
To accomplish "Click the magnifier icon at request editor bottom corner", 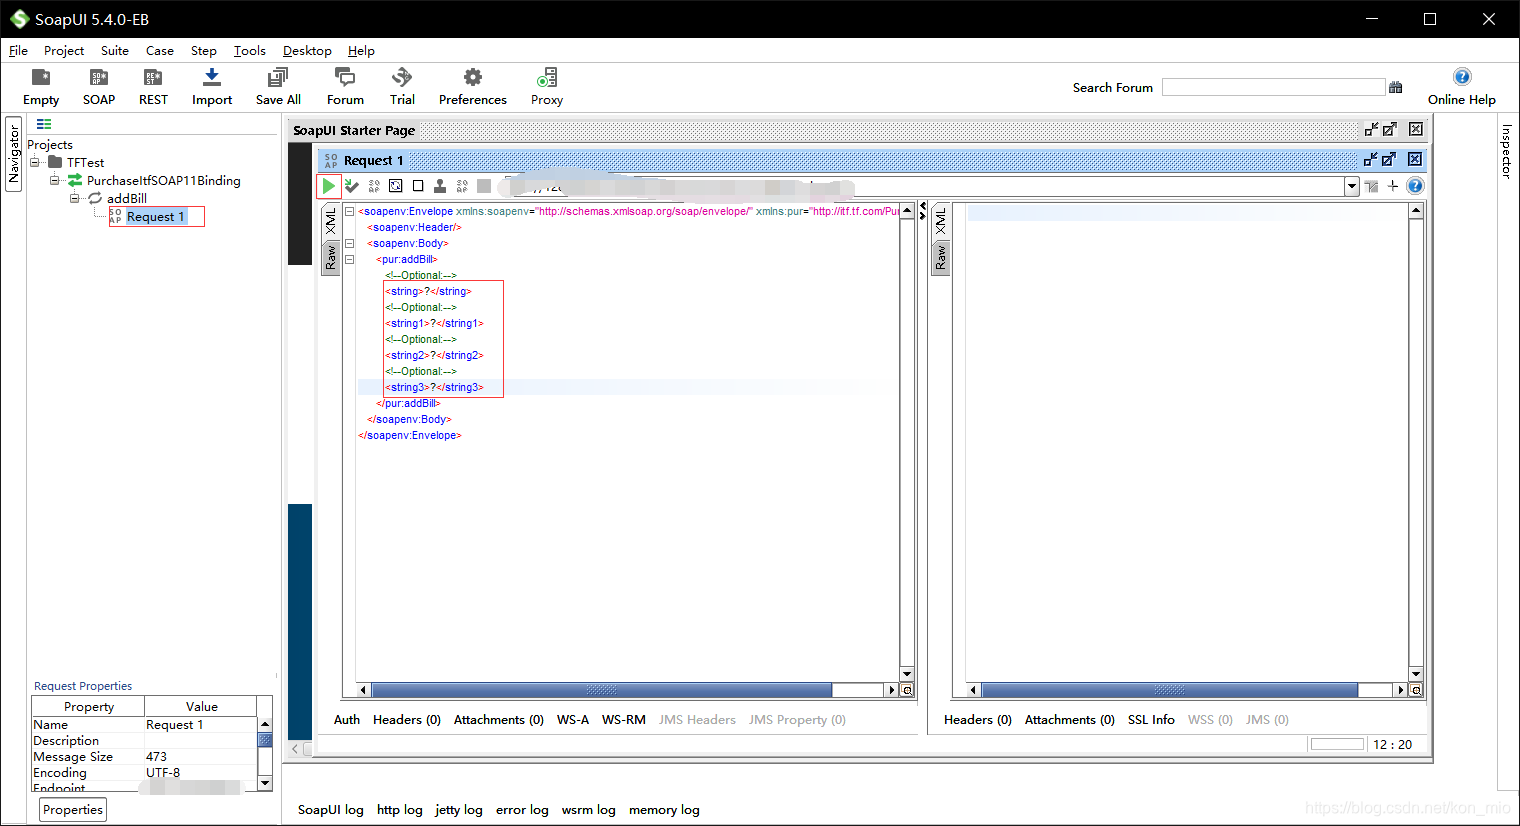I will (x=907, y=690).
